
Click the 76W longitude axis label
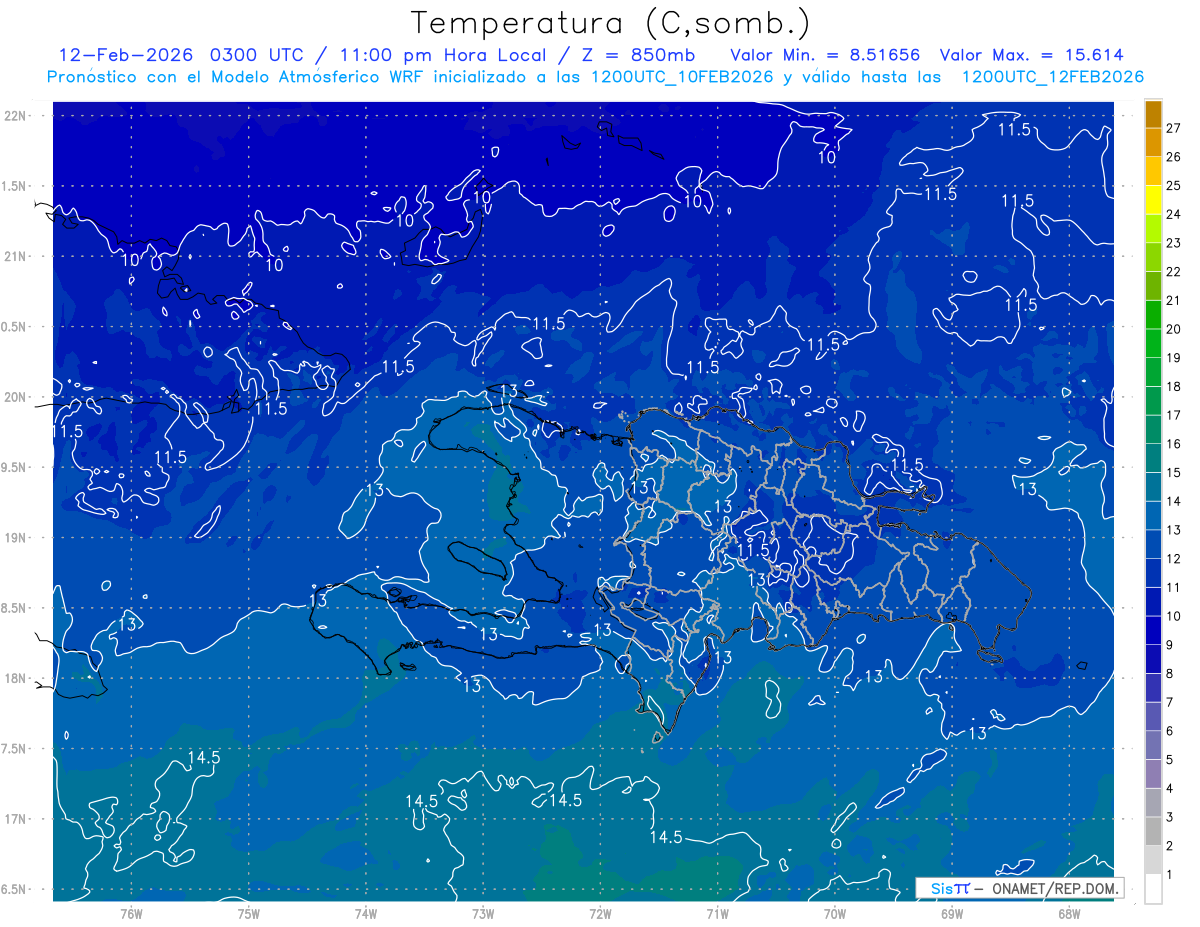point(131,914)
